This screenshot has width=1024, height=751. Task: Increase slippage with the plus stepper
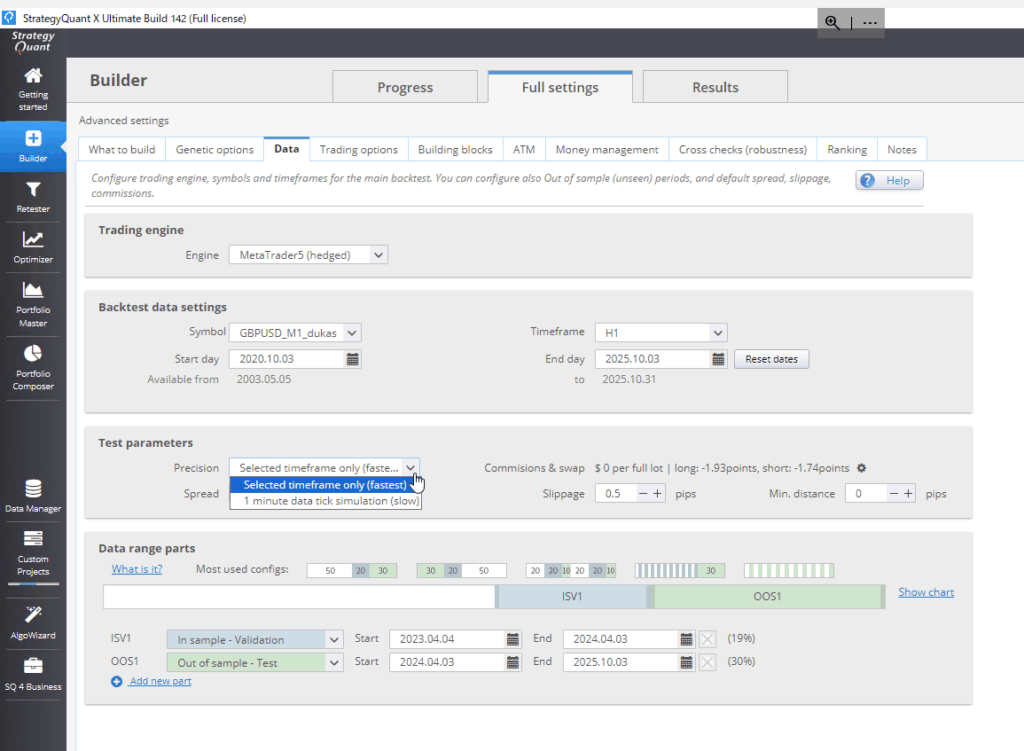[x=657, y=493]
